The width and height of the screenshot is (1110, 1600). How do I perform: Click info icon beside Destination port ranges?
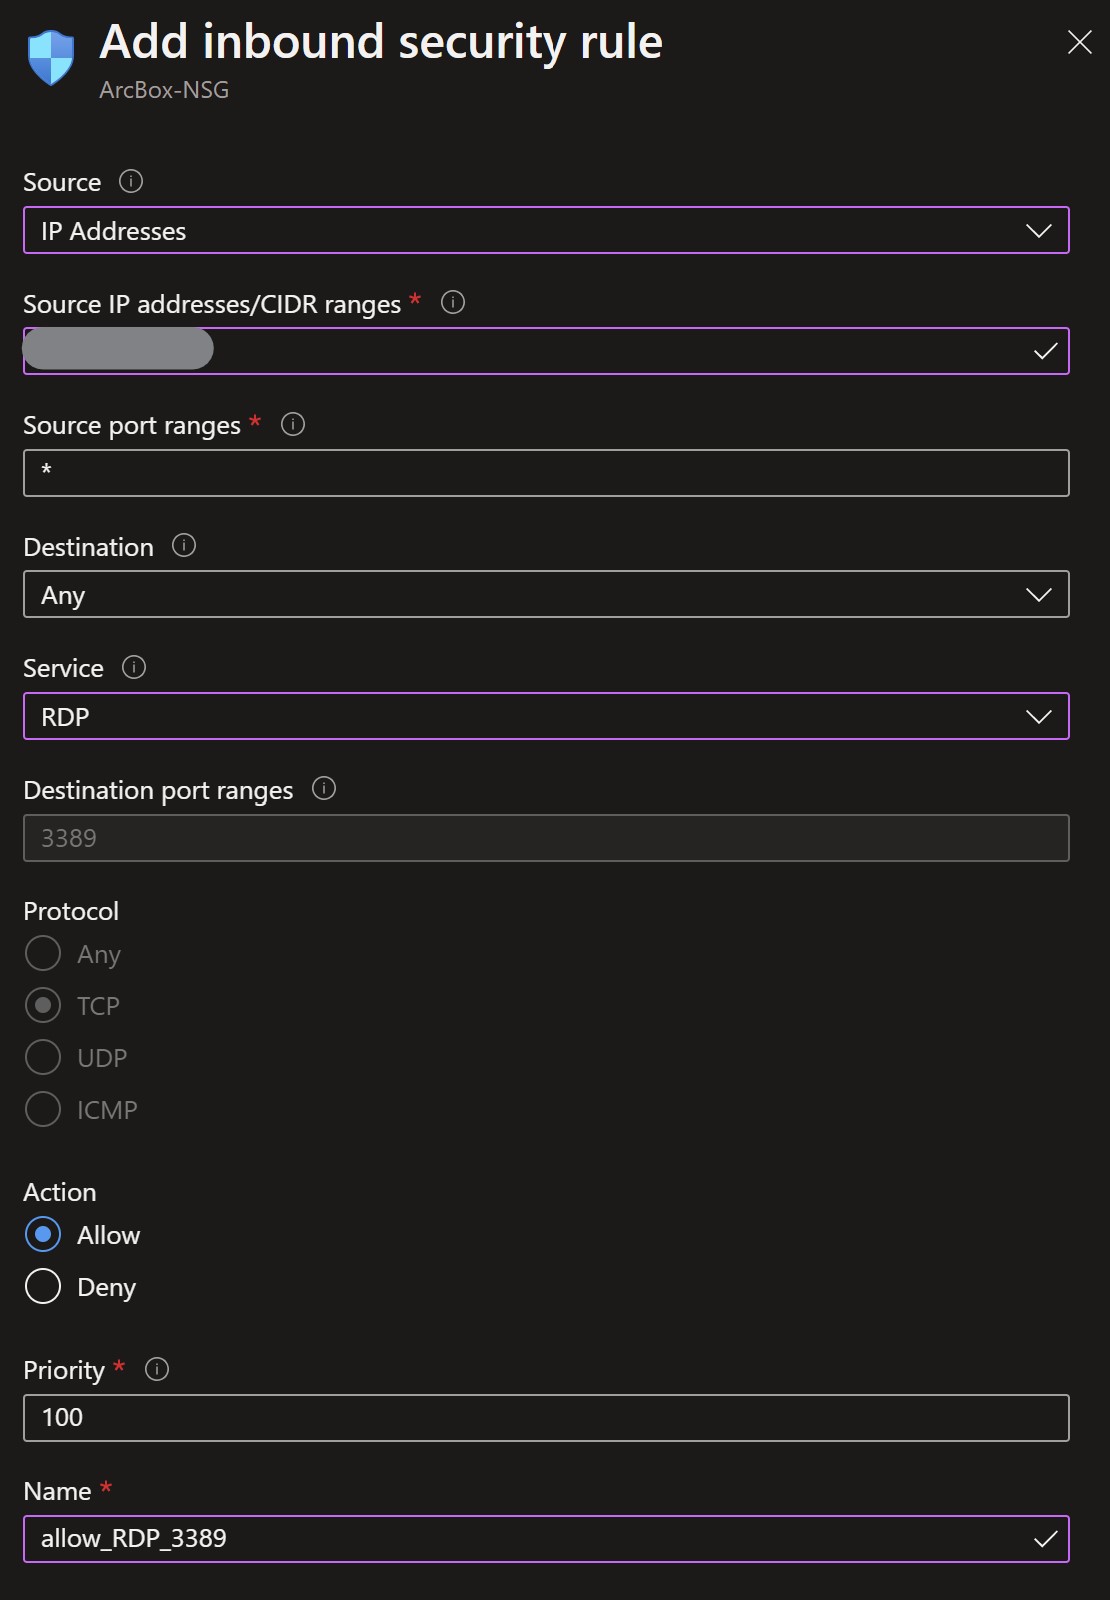click(x=324, y=788)
